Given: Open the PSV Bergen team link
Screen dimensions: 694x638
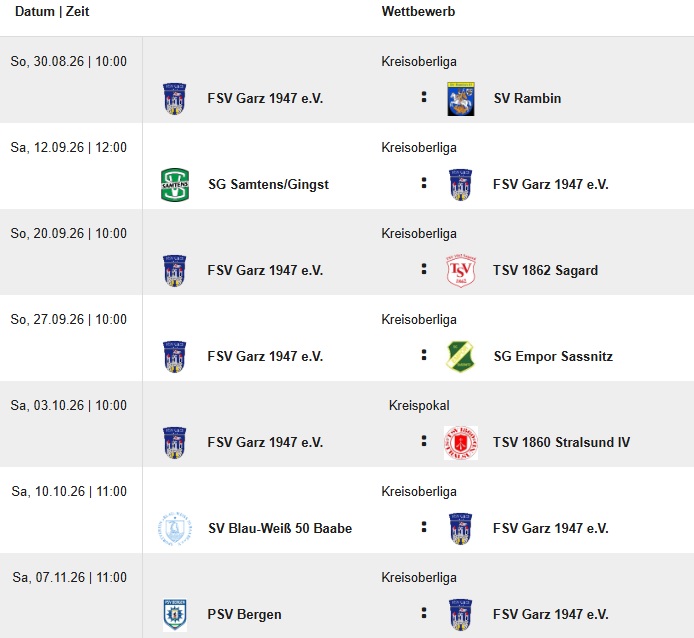Looking at the screenshot, I should 244,615.
